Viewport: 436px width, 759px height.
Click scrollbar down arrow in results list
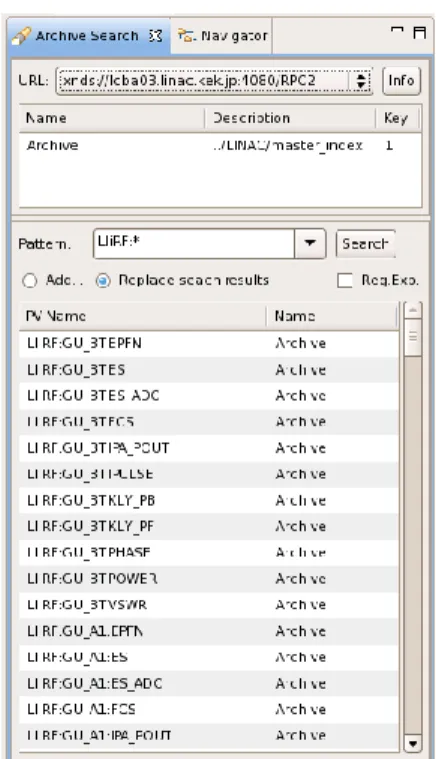(x=413, y=743)
